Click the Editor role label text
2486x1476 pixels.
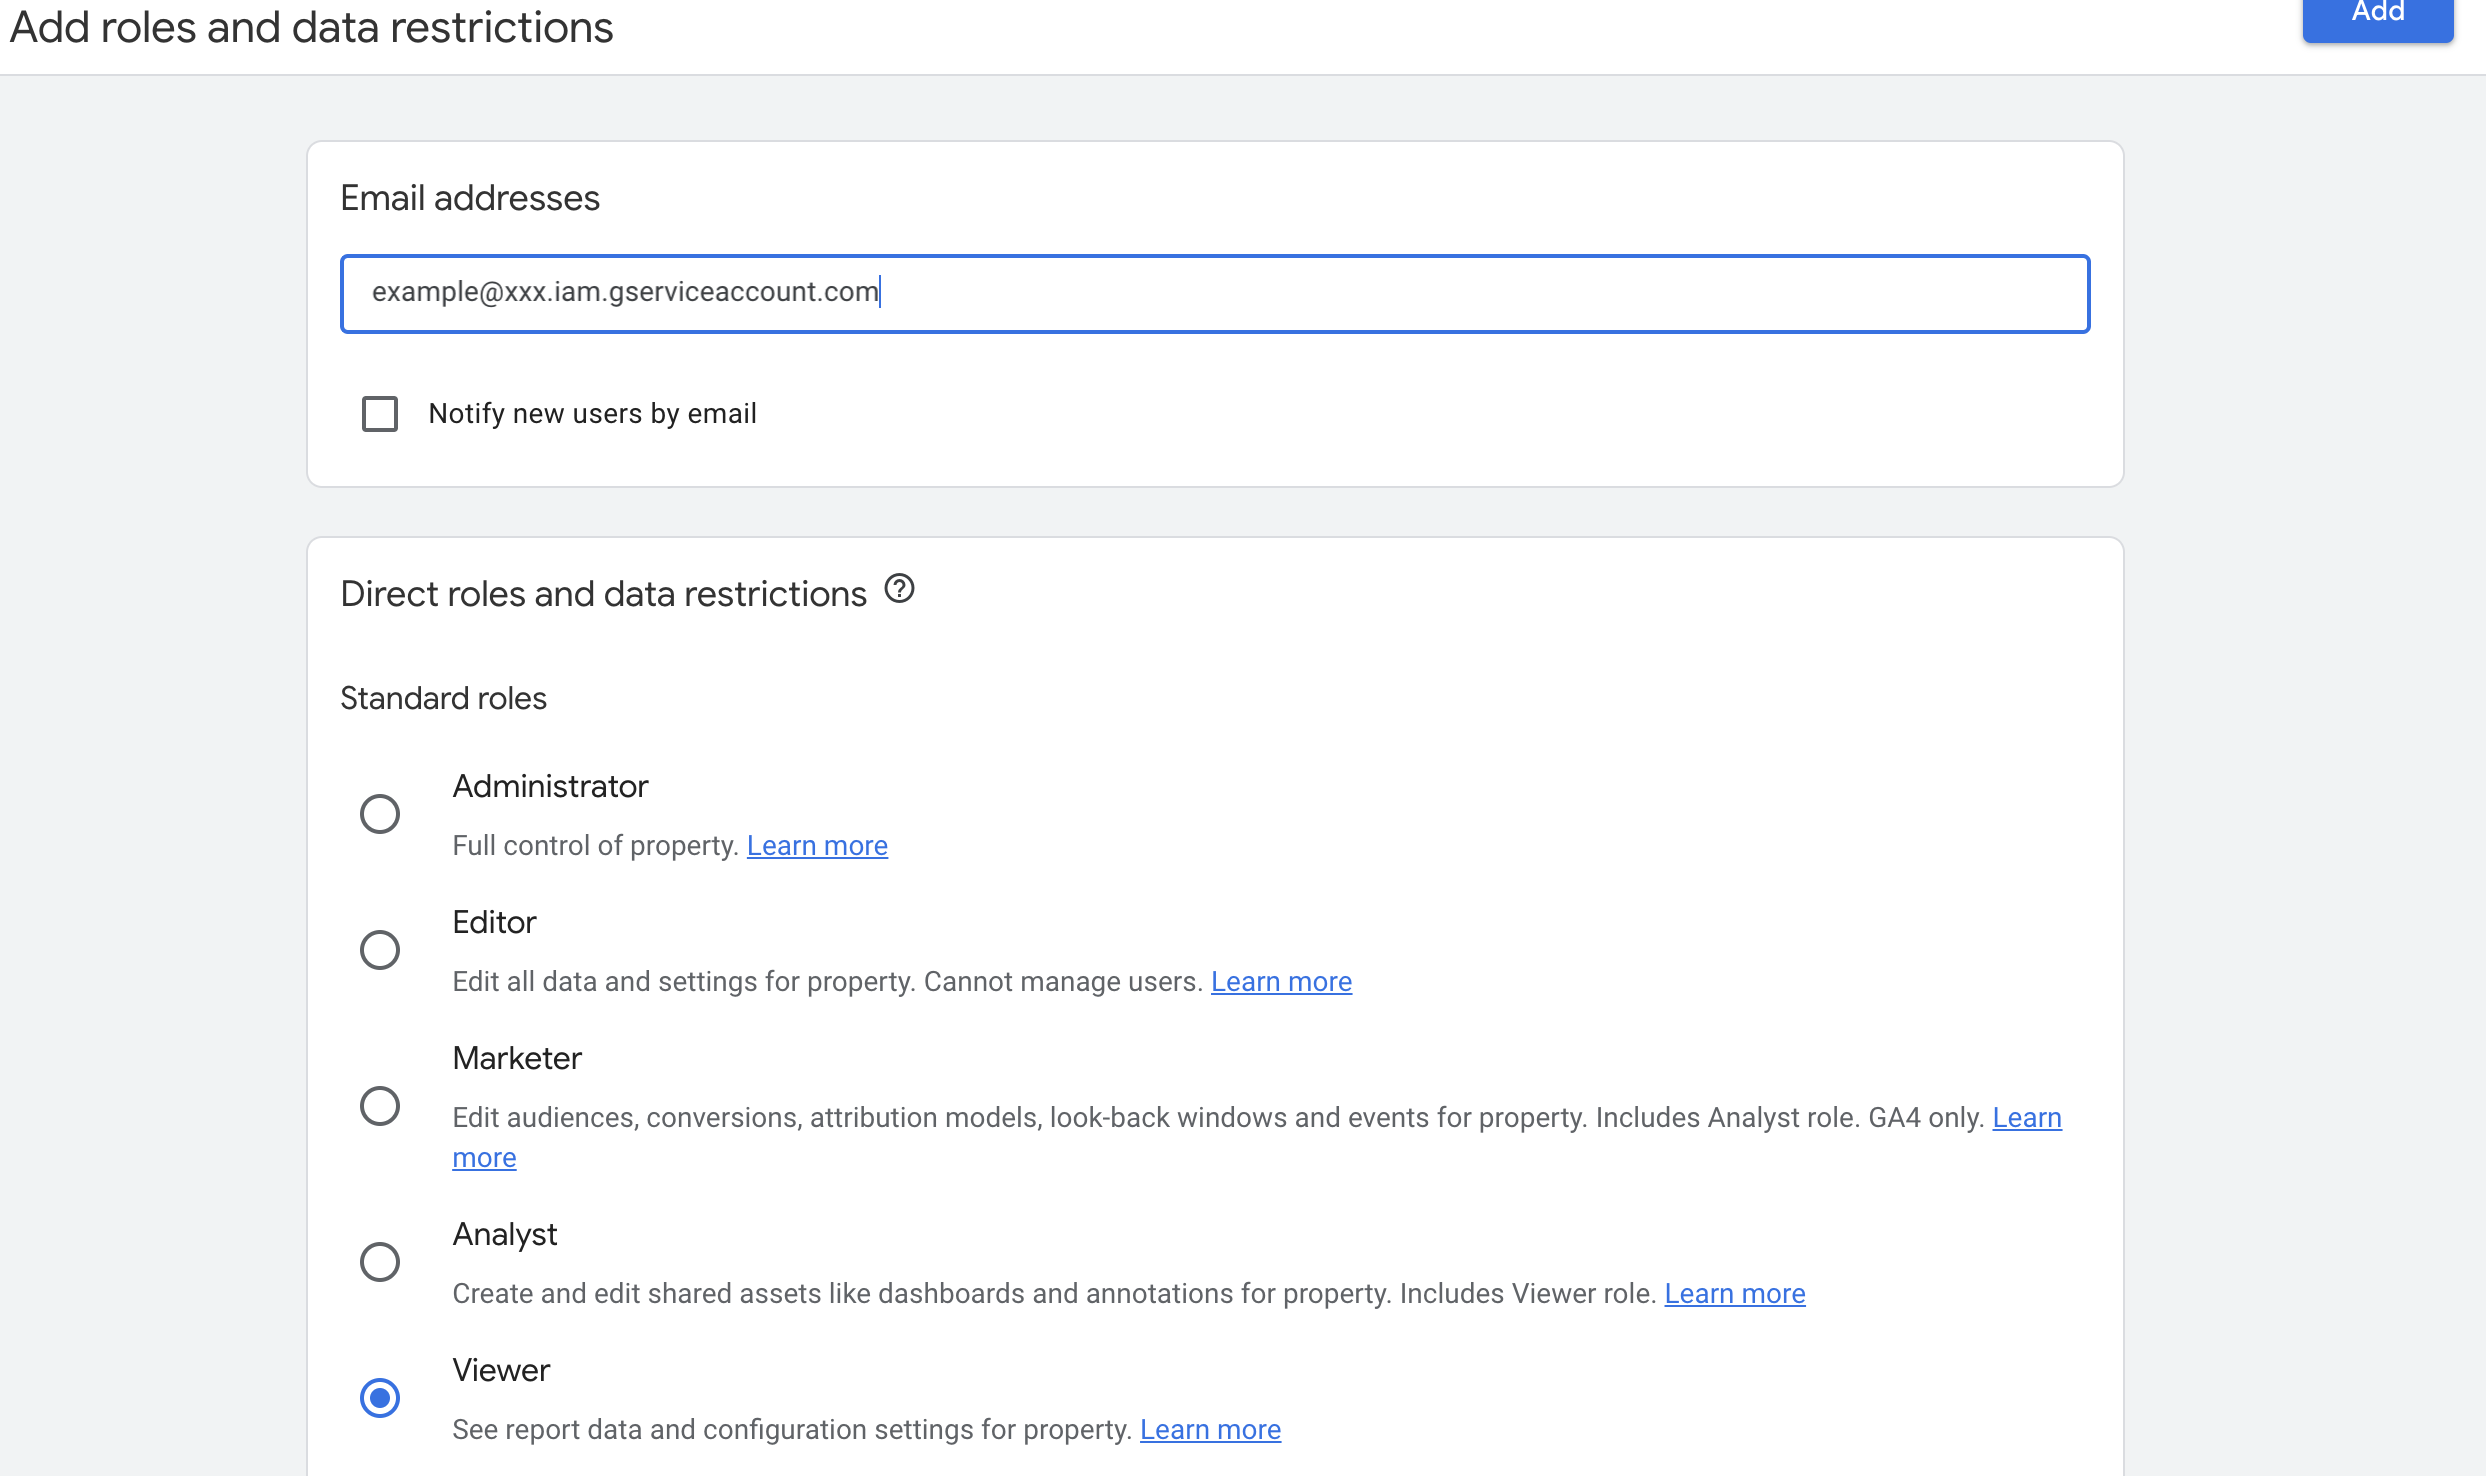coord(494,922)
